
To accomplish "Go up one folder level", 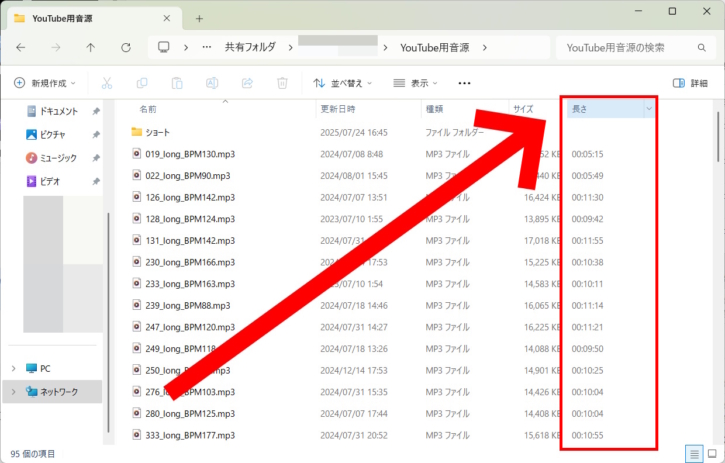I will click(x=91, y=47).
